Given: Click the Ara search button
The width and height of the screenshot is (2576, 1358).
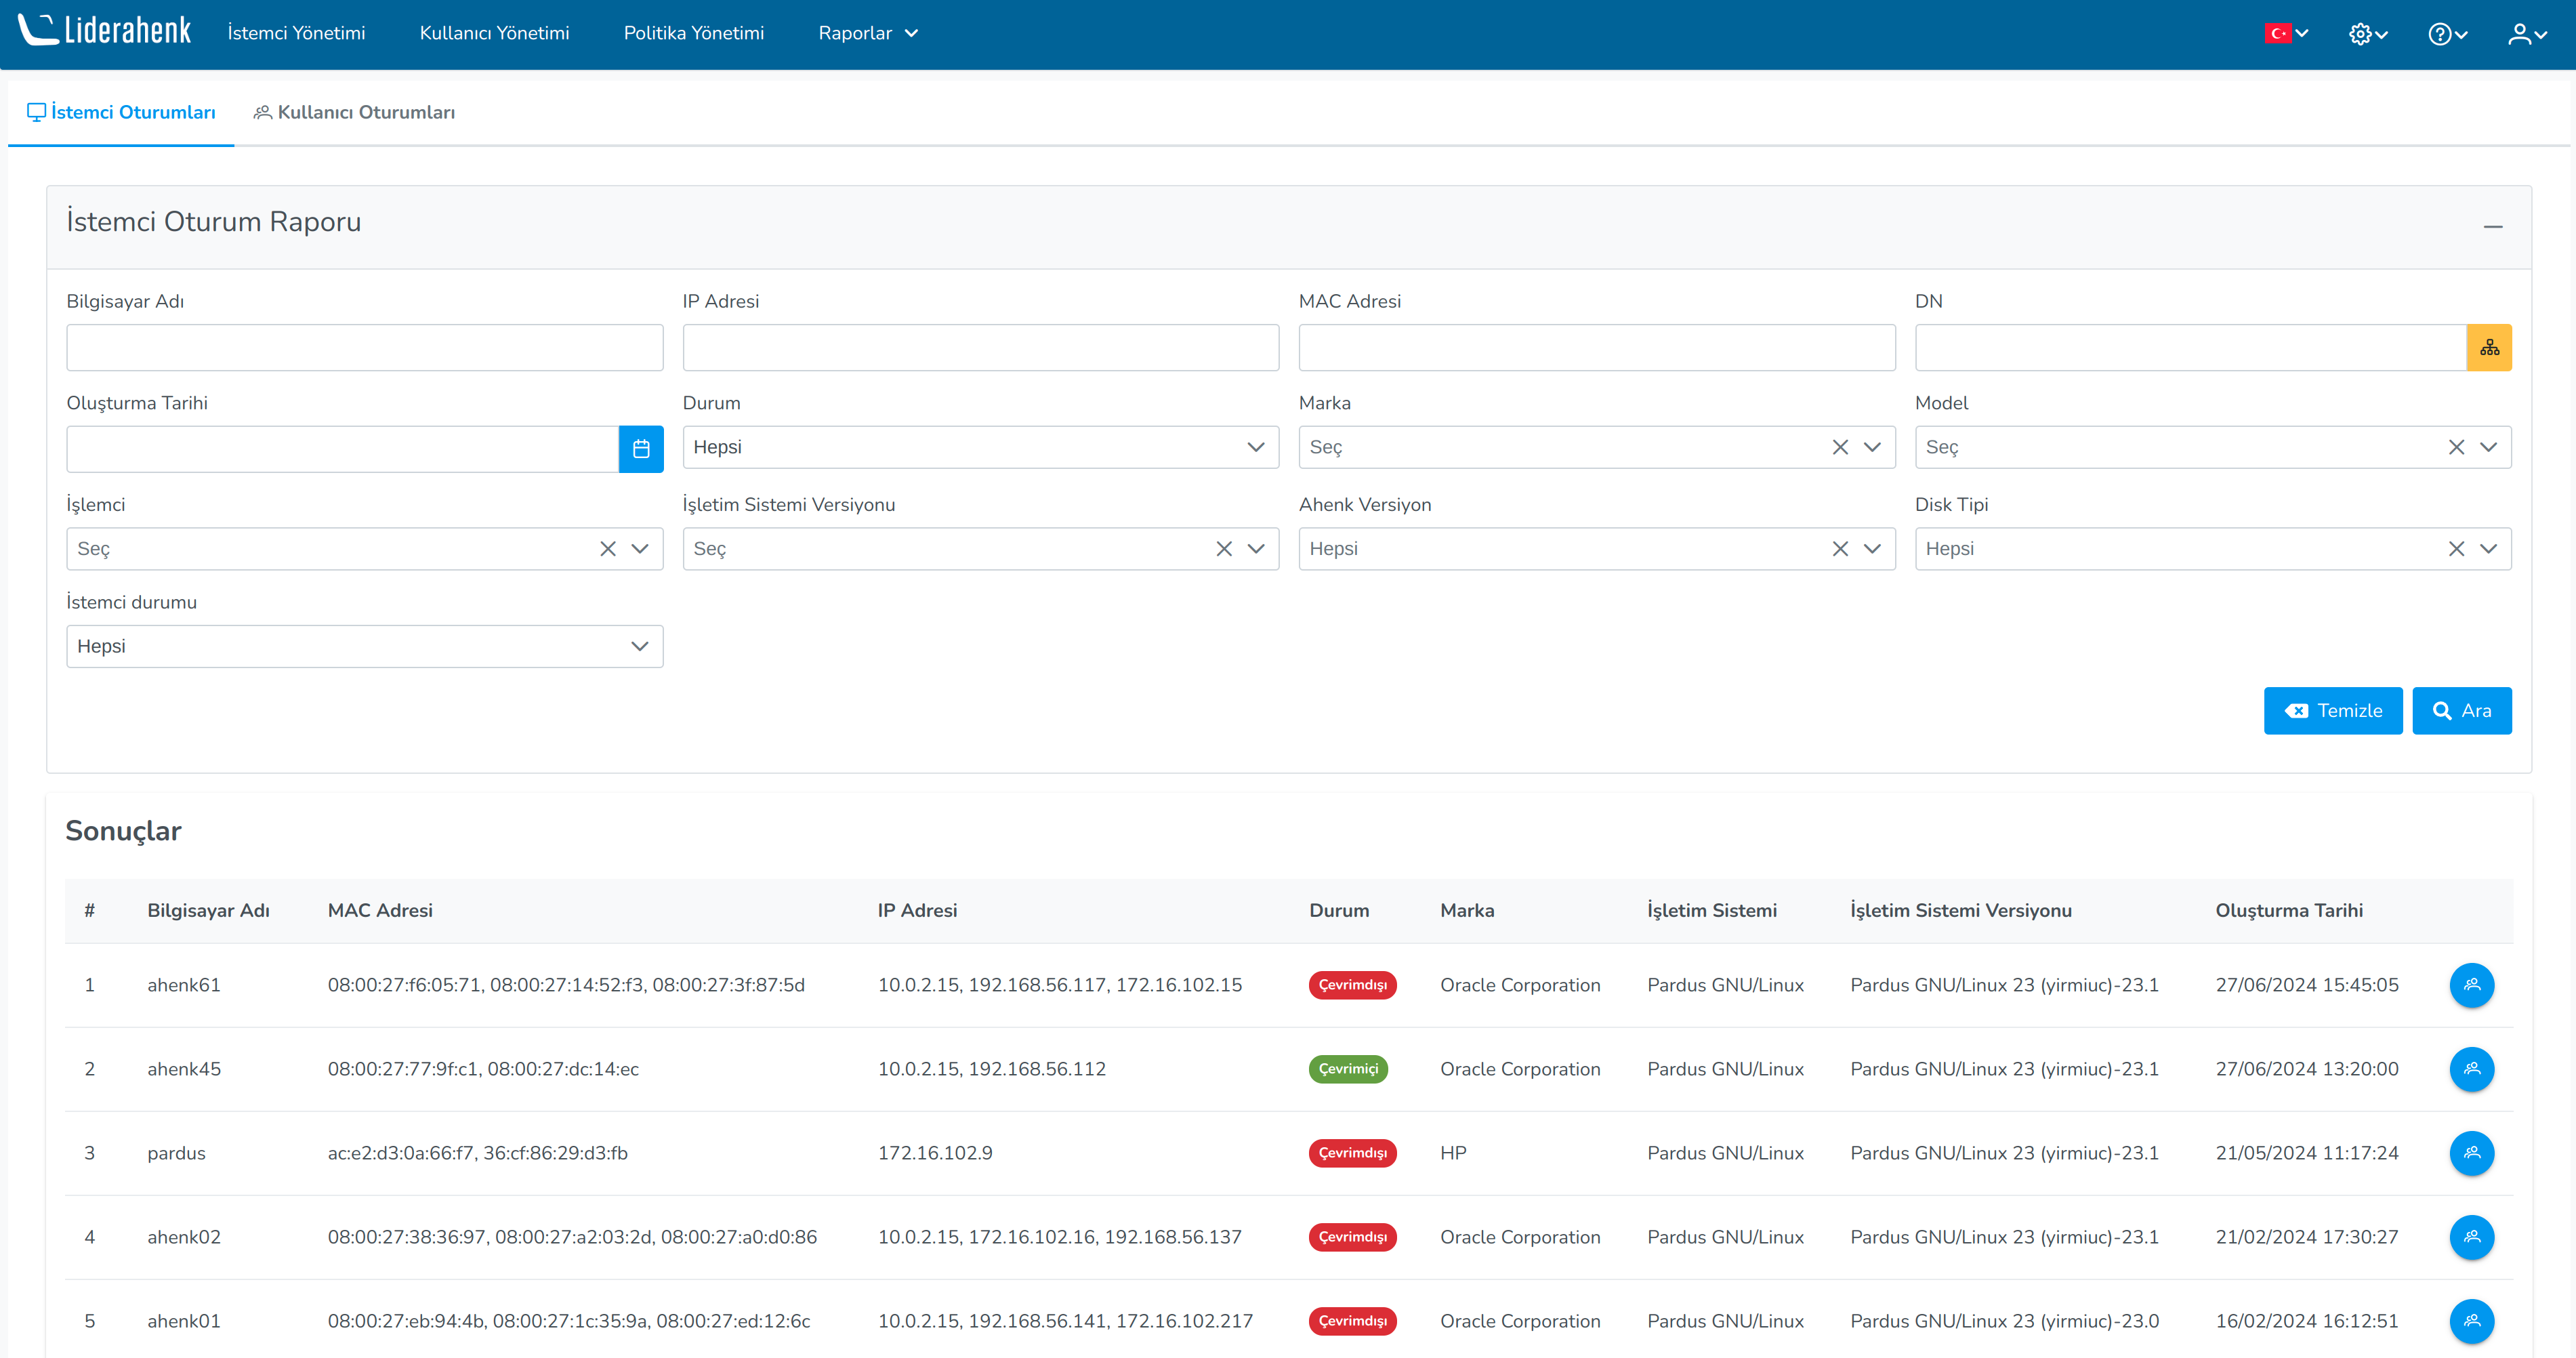Looking at the screenshot, I should pyautogui.click(x=2460, y=711).
